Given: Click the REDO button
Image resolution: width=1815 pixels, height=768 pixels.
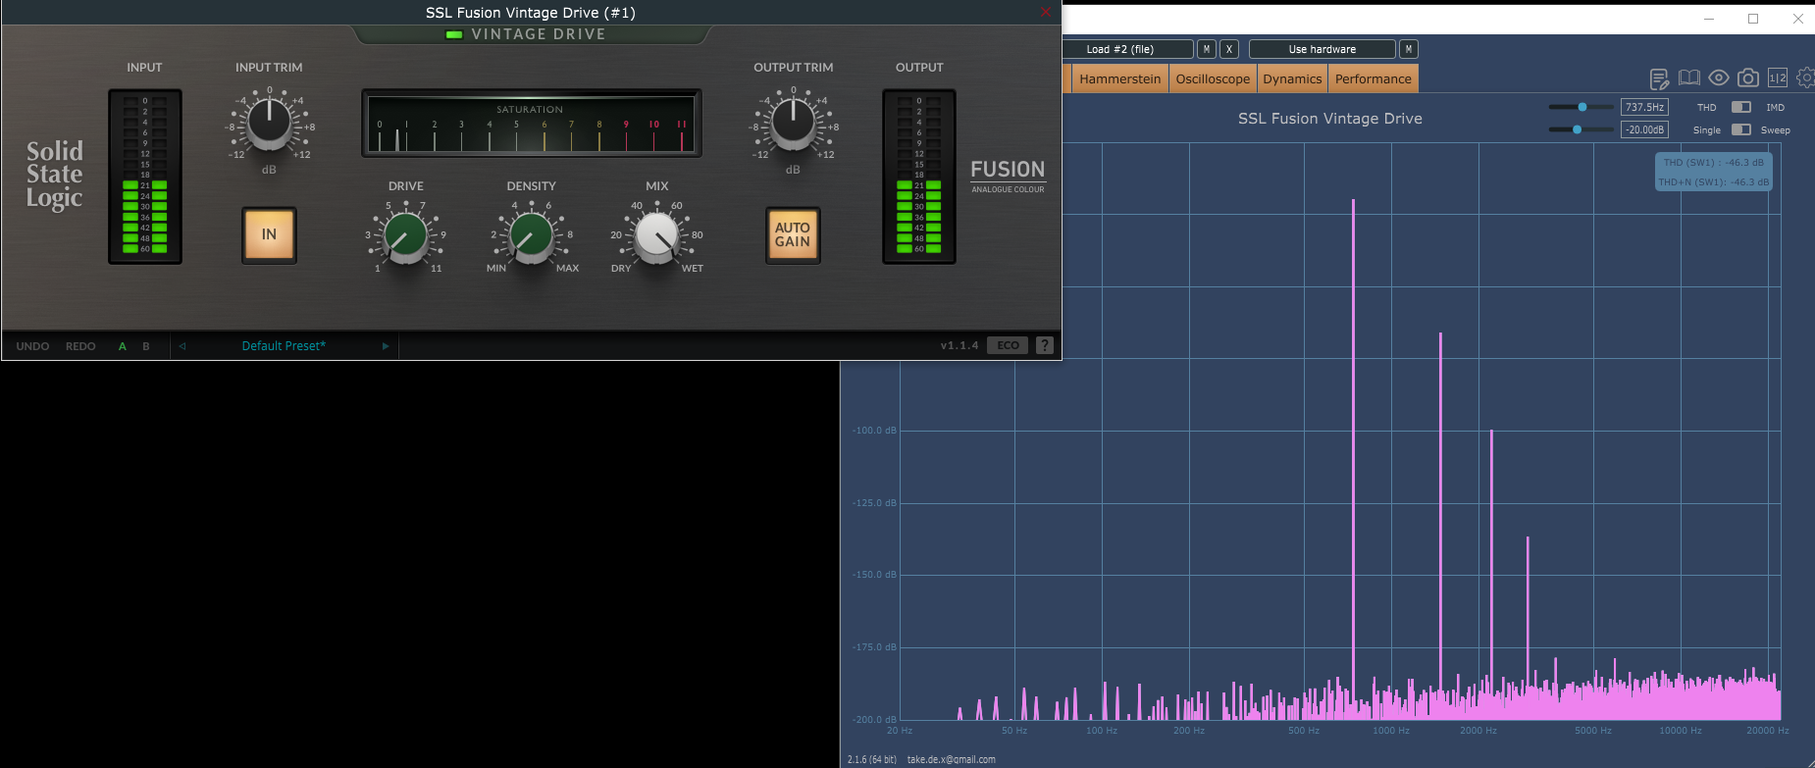Looking at the screenshot, I should coord(80,346).
